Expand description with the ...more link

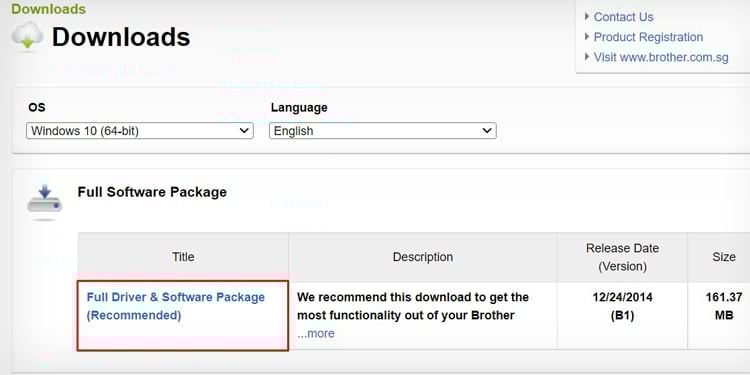pyautogui.click(x=316, y=333)
